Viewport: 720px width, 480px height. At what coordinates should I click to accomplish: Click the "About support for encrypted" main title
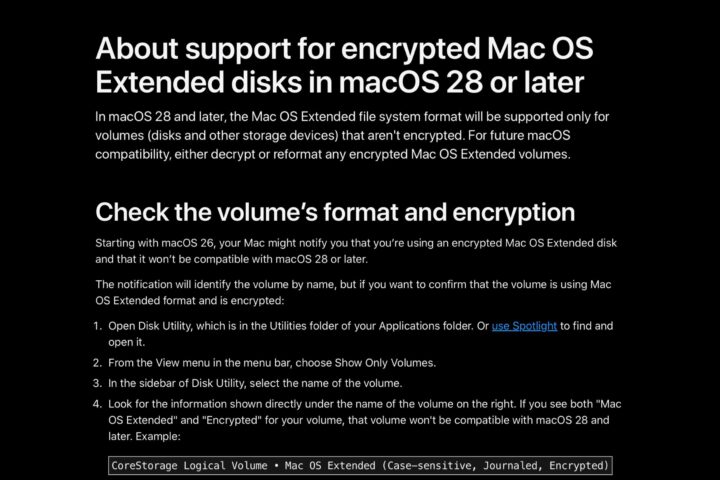coord(344,65)
